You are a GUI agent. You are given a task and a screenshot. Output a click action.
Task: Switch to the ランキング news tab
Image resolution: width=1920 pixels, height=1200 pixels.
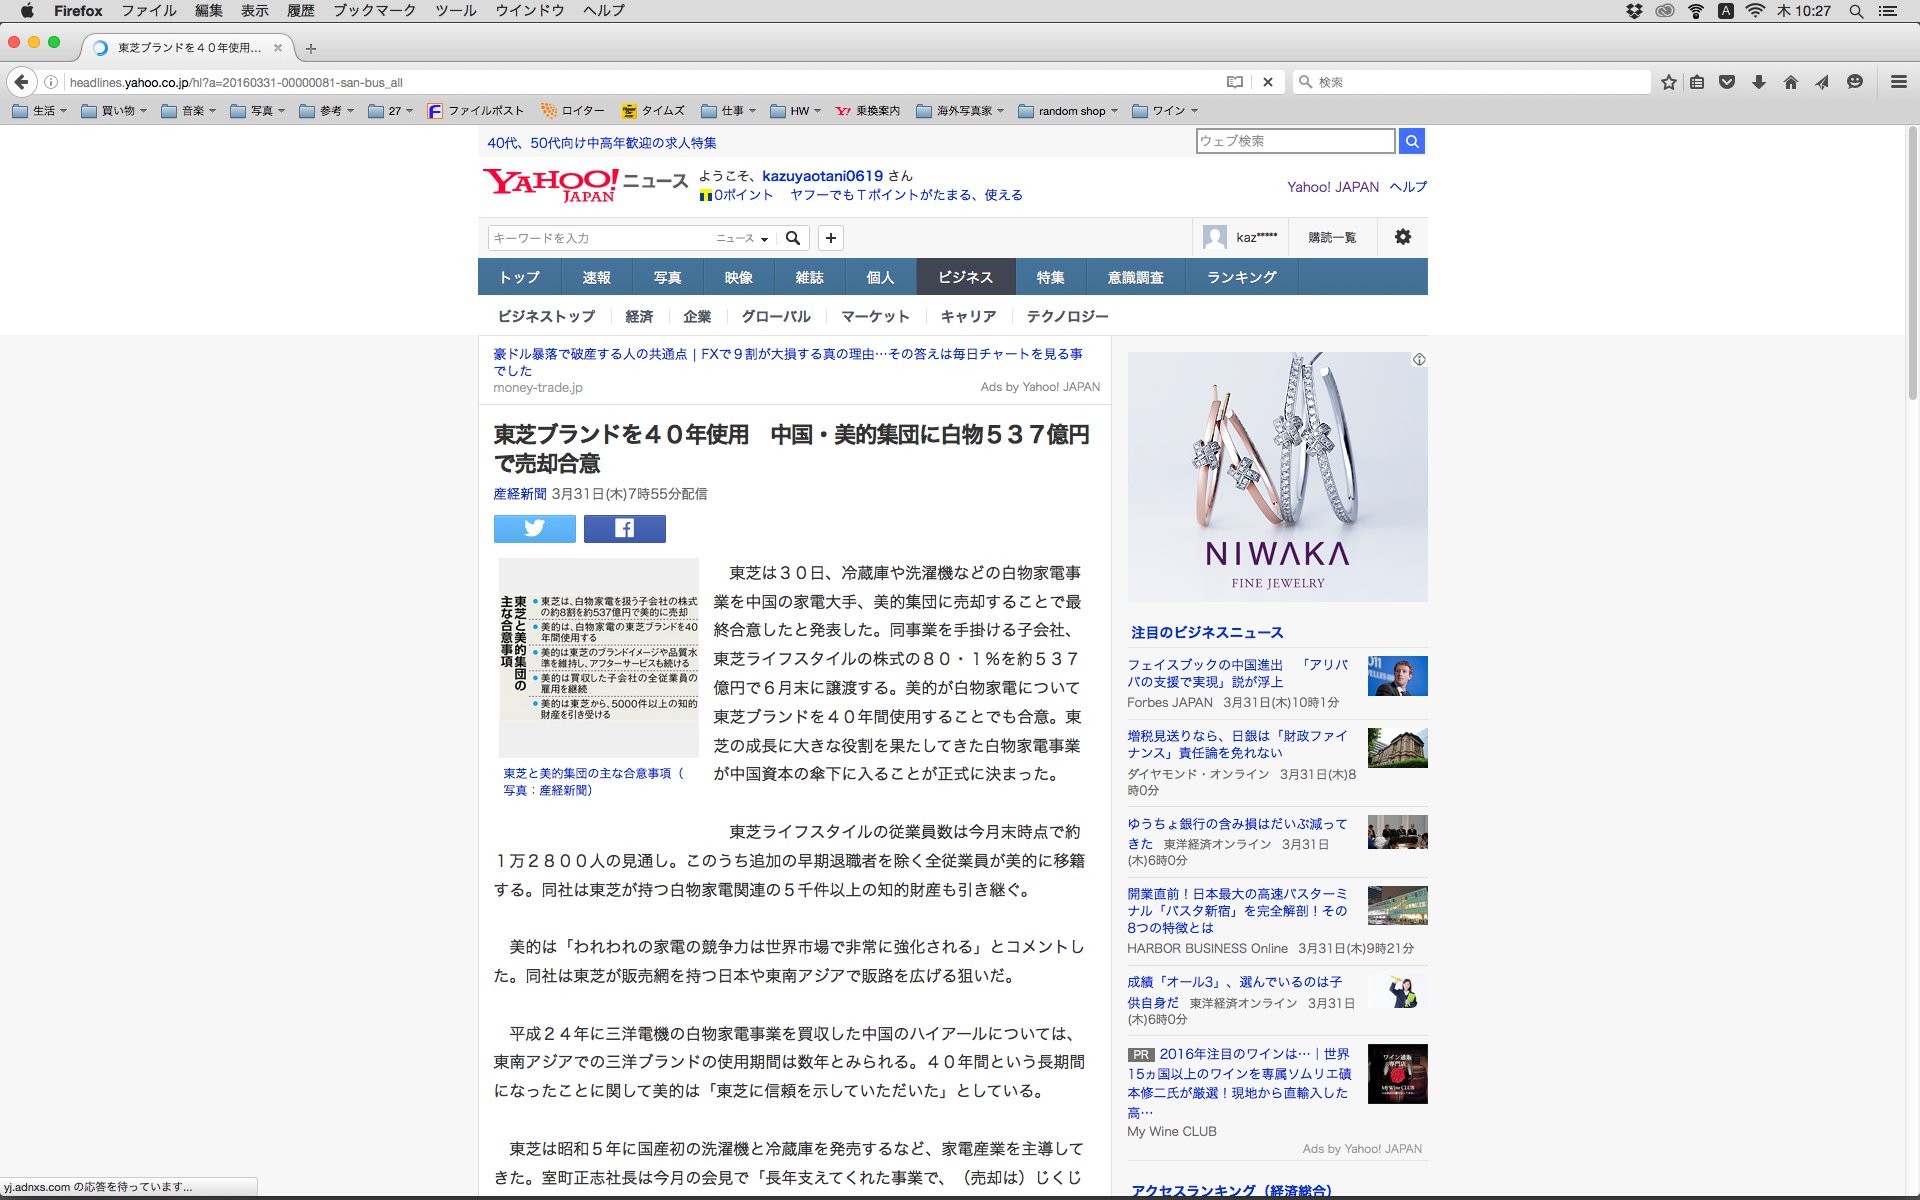pyautogui.click(x=1241, y=277)
